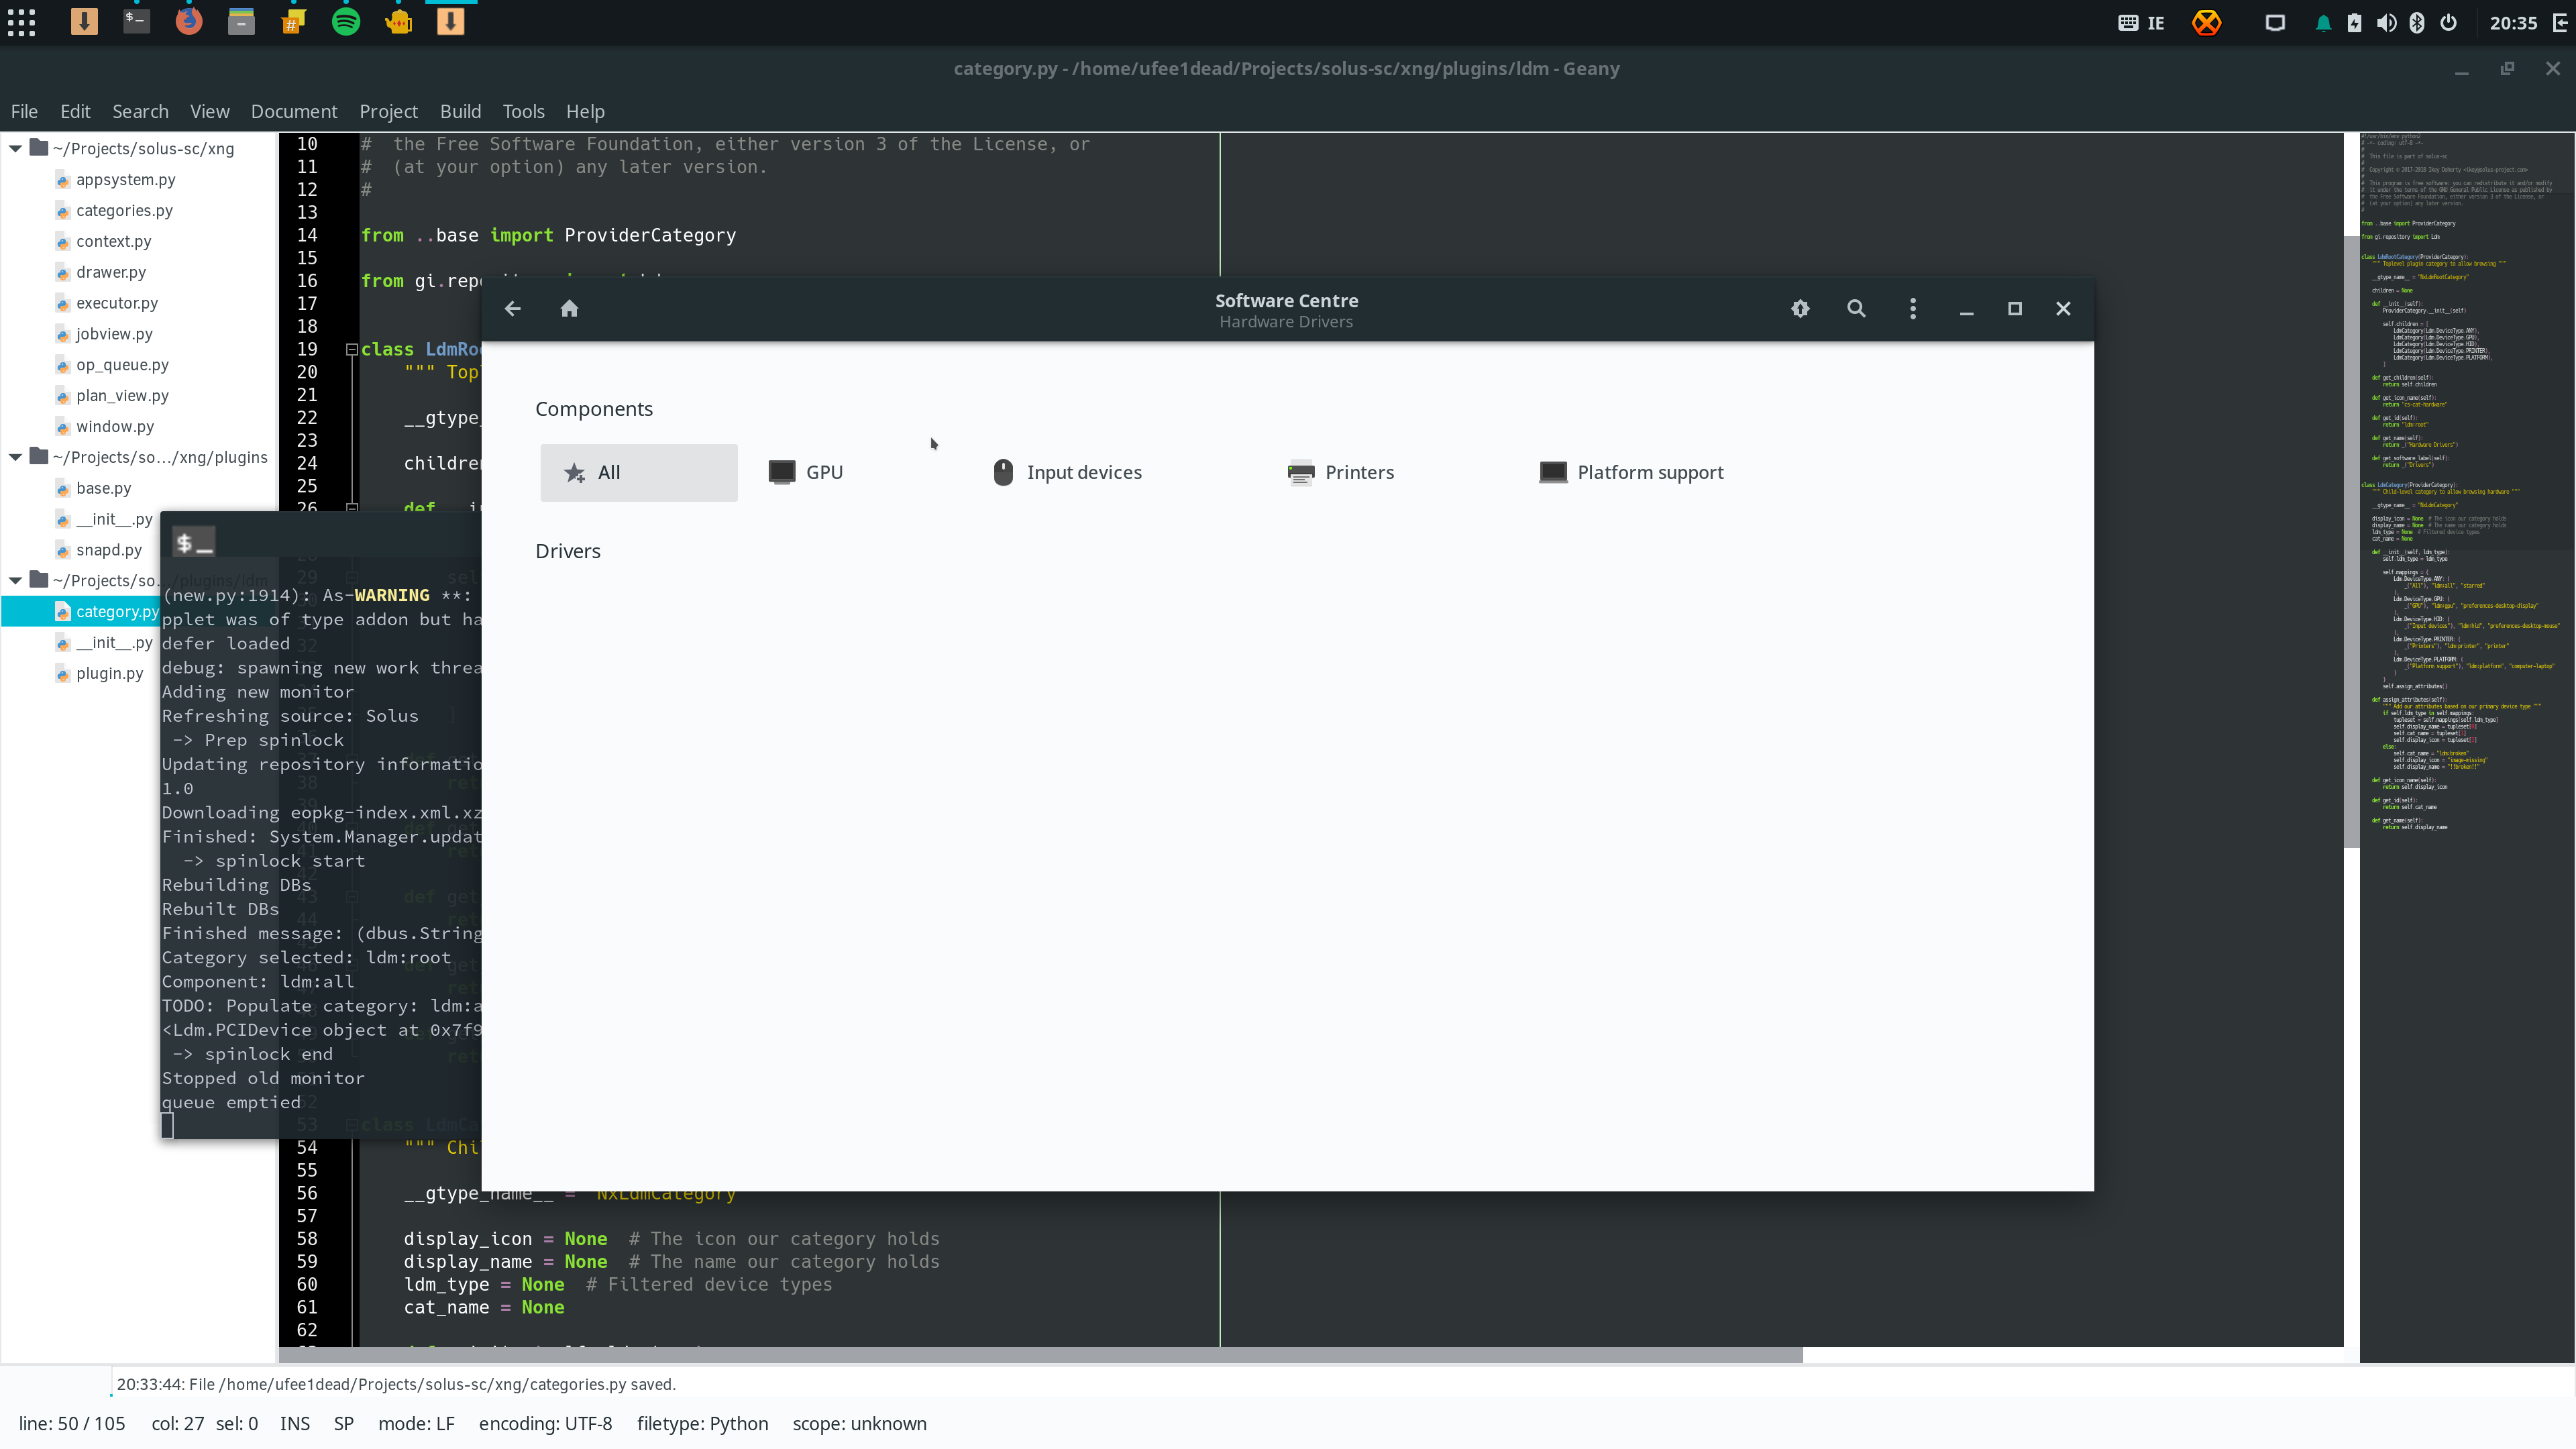Go back in Software Centre
The height and width of the screenshot is (1449, 2576).
[x=513, y=309]
